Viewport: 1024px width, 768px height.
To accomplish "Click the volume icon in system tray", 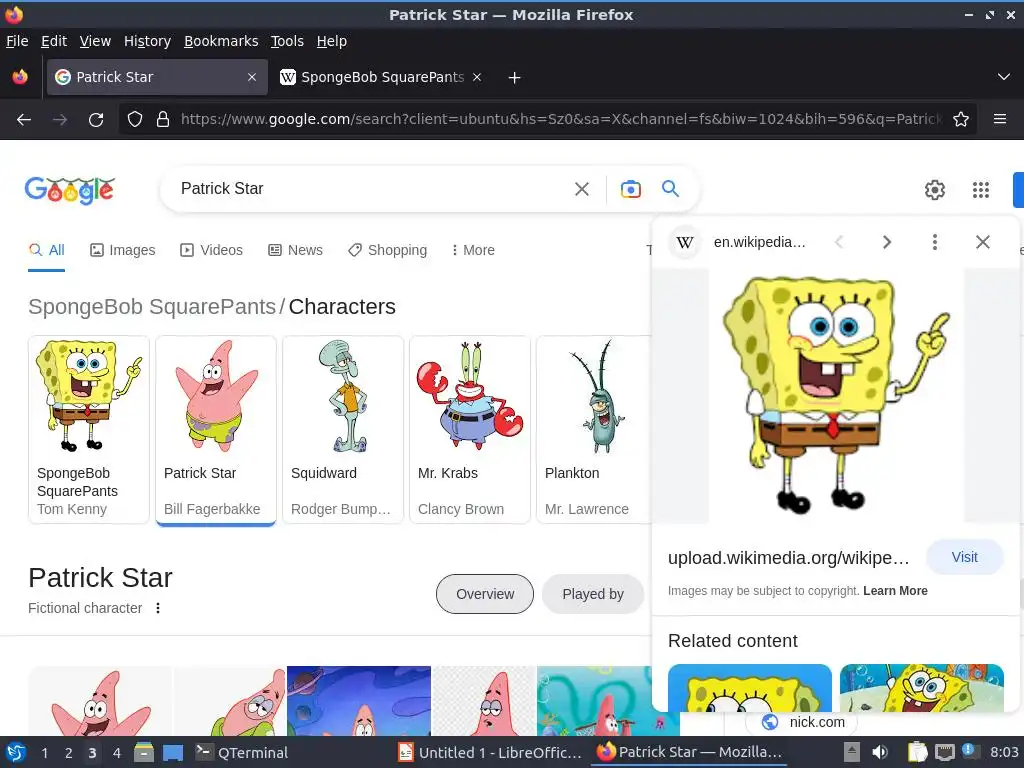I will tap(880, 752).
